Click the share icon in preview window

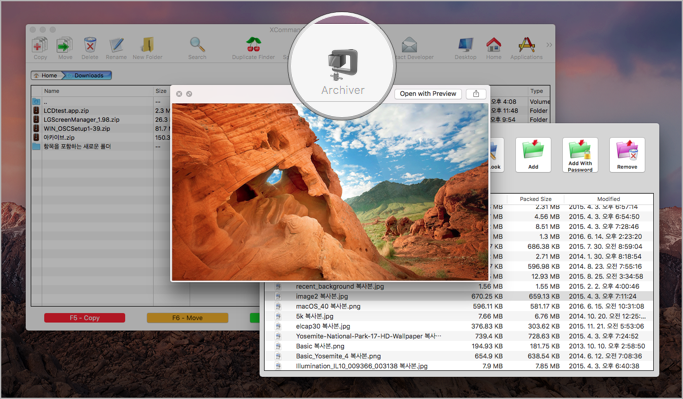476,94
